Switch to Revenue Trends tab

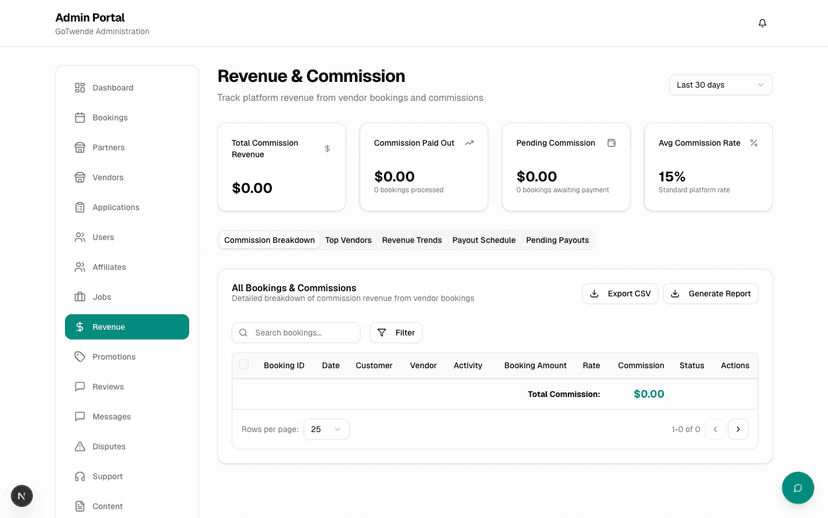click(x=412, y=240)
